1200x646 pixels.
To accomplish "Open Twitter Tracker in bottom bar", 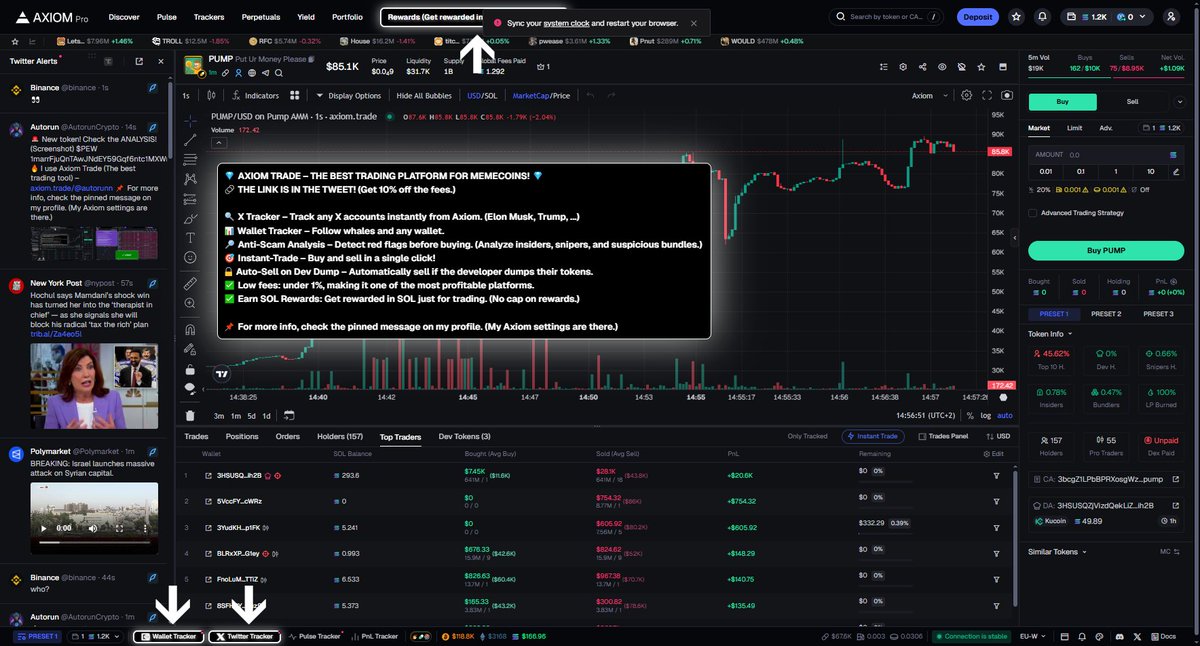I will pos(244,636).
